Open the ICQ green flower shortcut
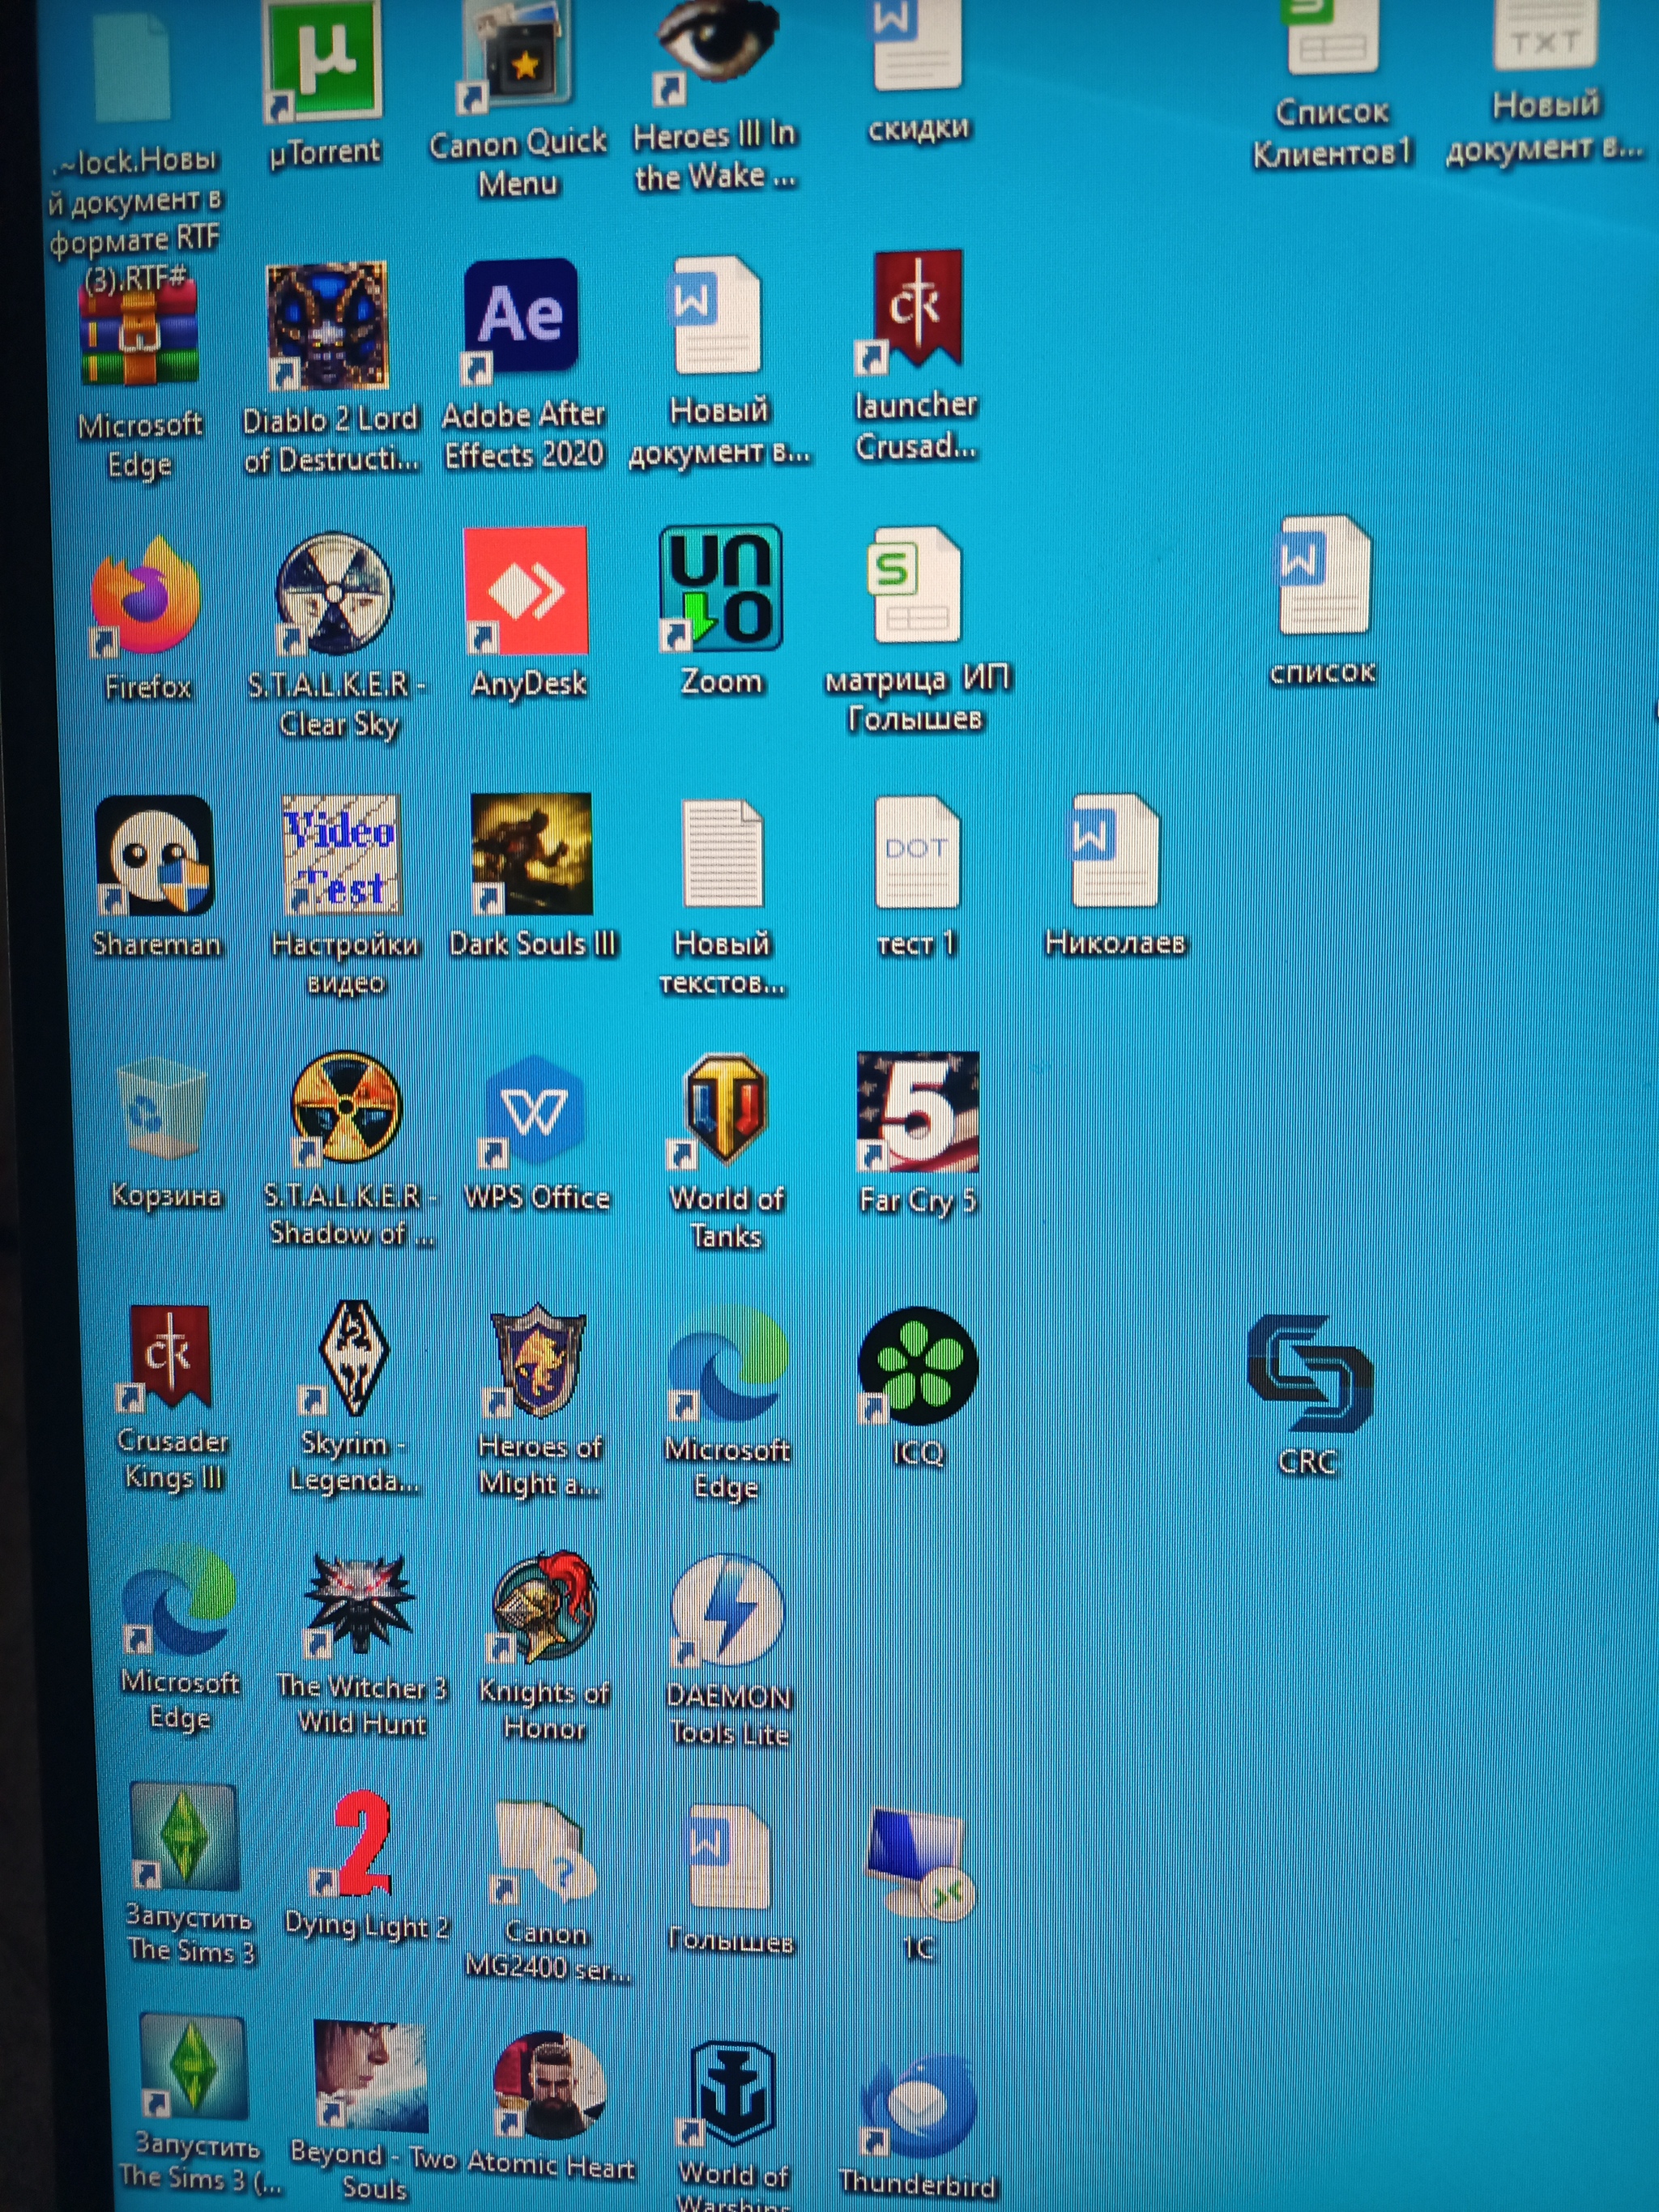Image resolution: width=1659 pixels, height=2212 pixels. (917, 1366)
